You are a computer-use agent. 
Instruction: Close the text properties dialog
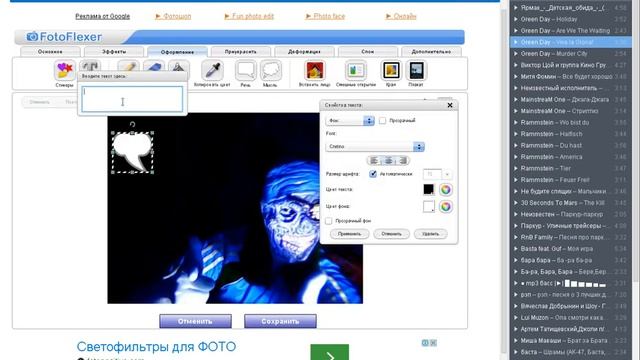(450, 105)
